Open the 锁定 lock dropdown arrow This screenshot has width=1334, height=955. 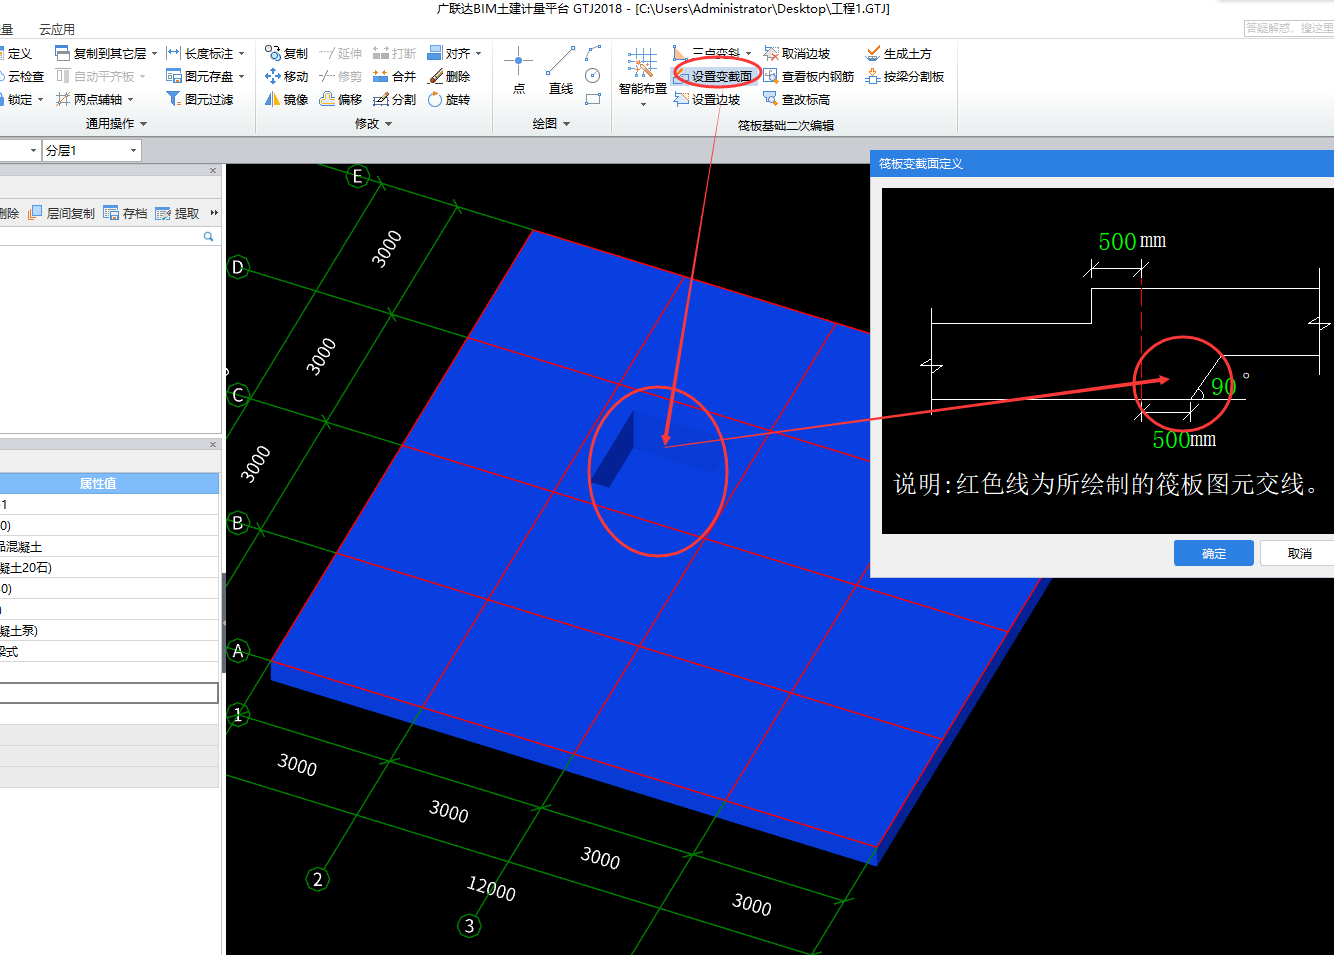pos(40,100)
